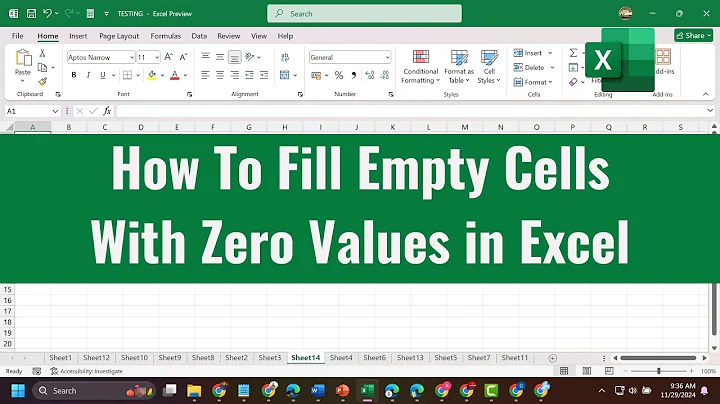
Task: Toggle Center horizontal alignment
Action: point(220,75)
